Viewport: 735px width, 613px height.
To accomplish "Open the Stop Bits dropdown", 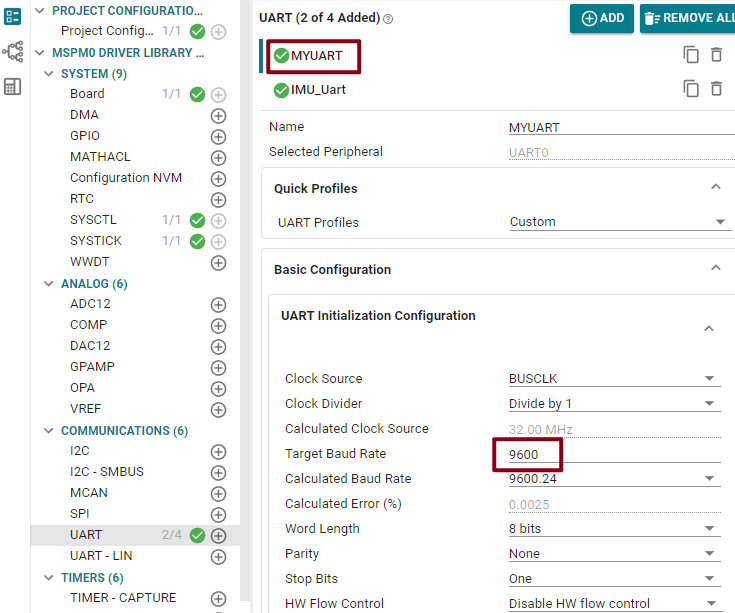I will pyautogui.click(x=615, y=578).
